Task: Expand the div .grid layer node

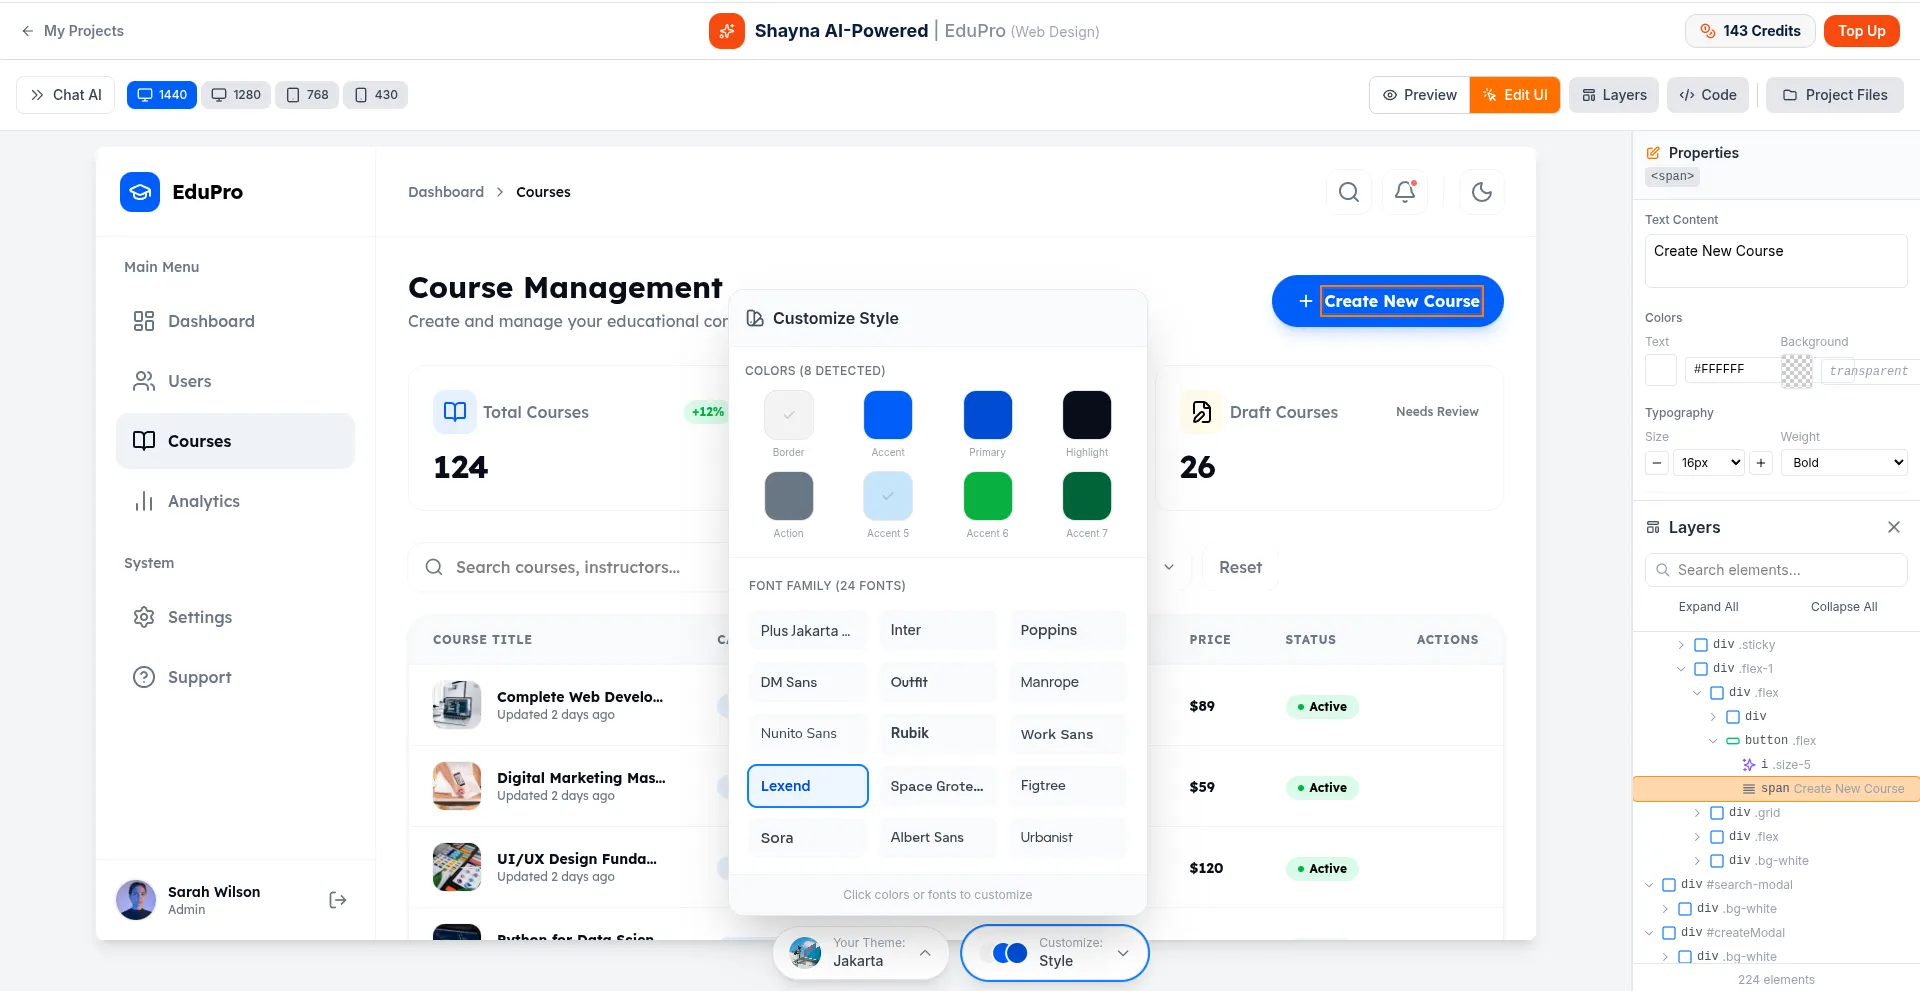Action: pos(1697,813)
